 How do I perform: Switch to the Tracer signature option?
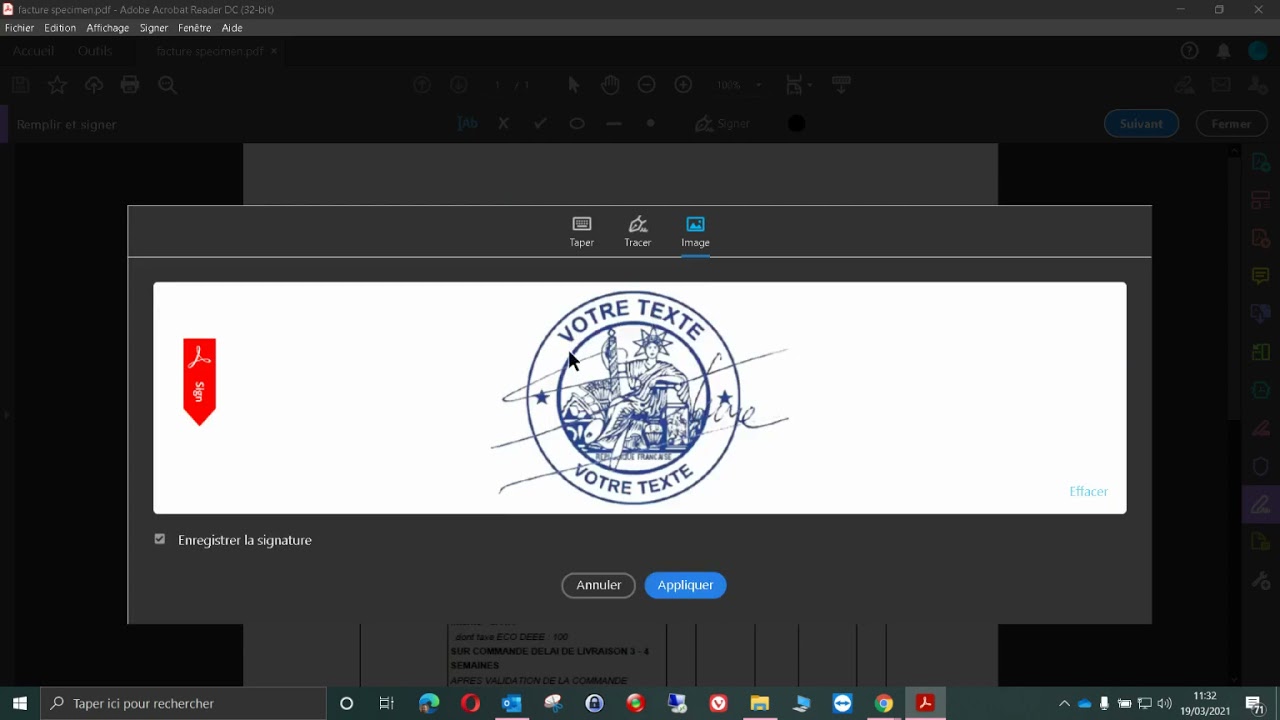(x=638, y=231)
